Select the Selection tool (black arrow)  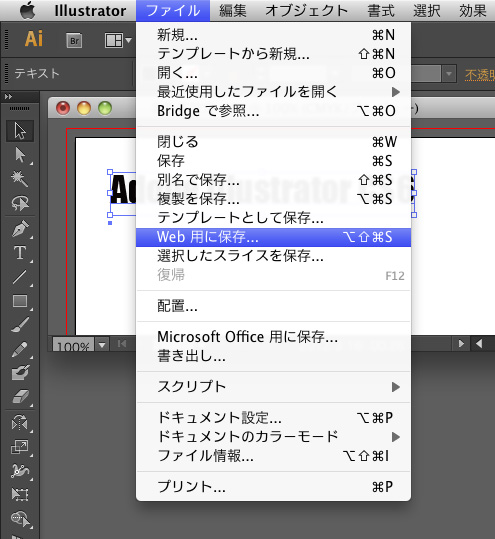click(x=20, y=131)
